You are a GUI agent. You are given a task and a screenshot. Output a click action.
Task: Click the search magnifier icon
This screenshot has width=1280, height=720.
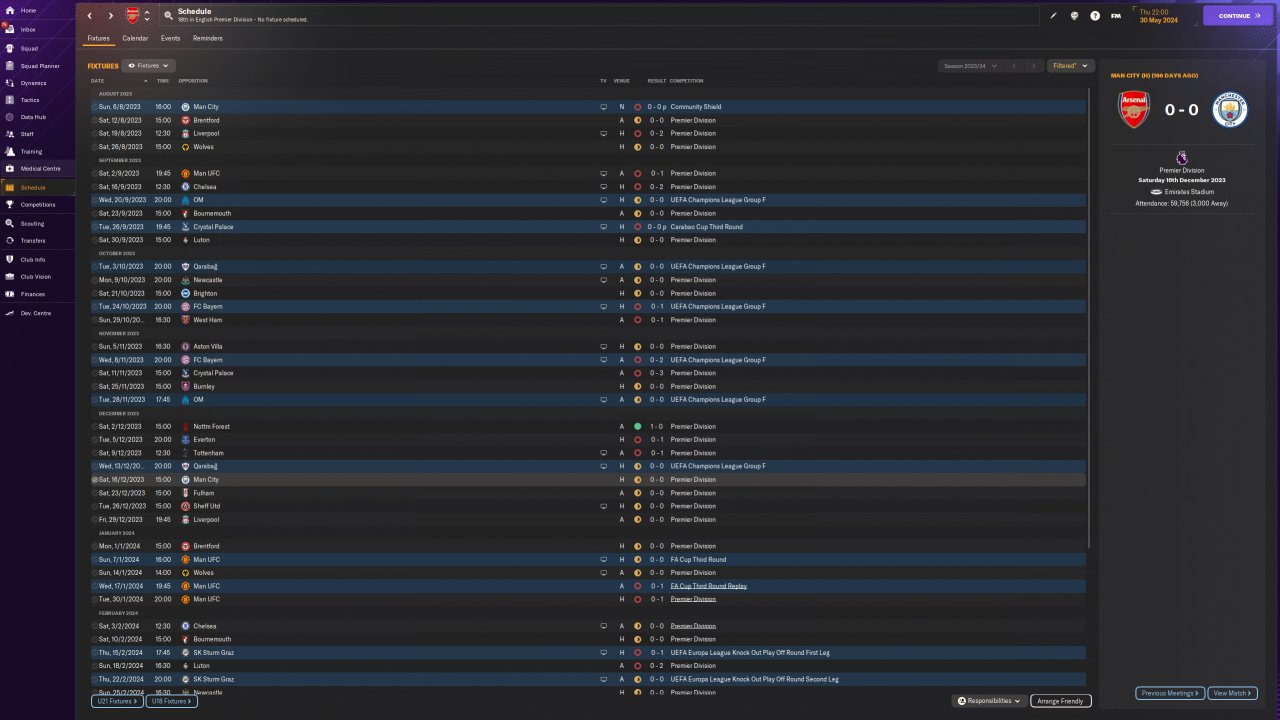(168, 16)
